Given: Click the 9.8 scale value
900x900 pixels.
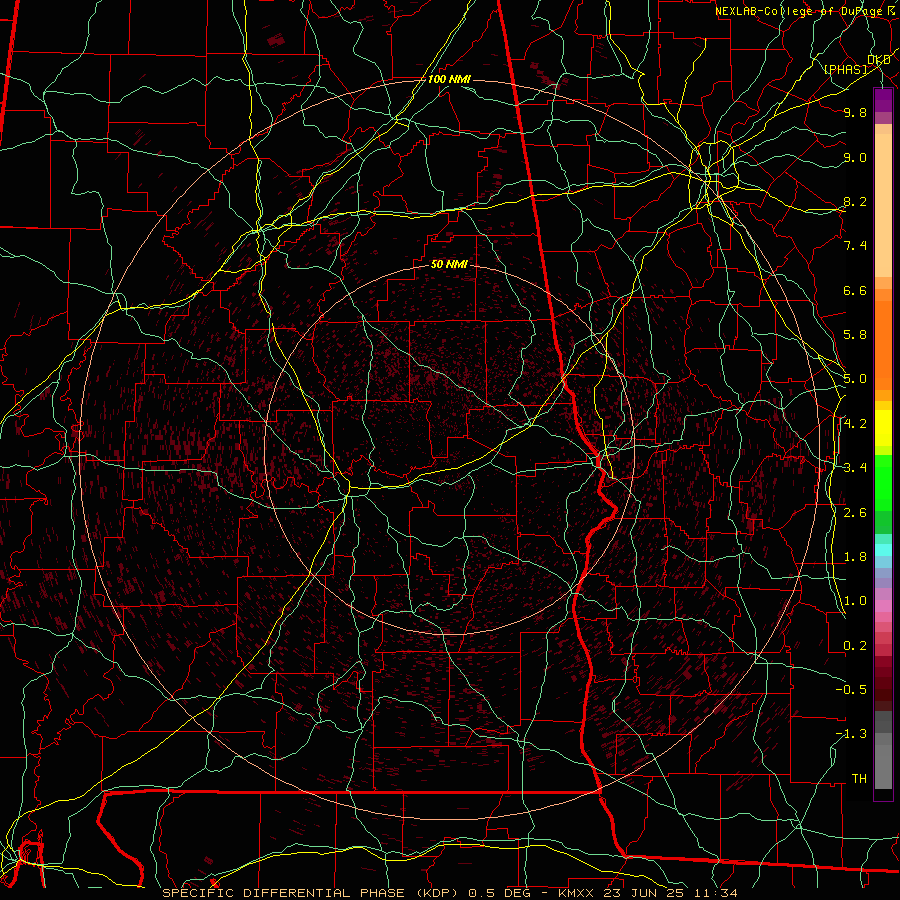Looking at the screenshot, I should (855, 112).
